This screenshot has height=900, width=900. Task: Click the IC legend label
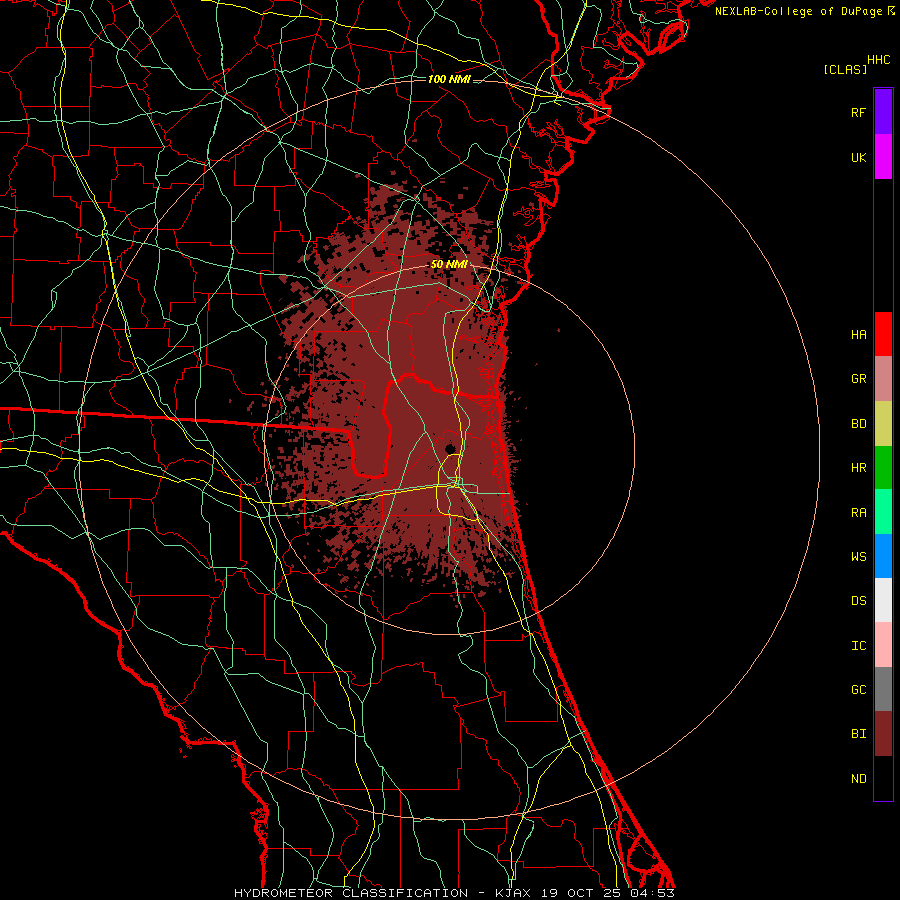click(x=858, y=646)
